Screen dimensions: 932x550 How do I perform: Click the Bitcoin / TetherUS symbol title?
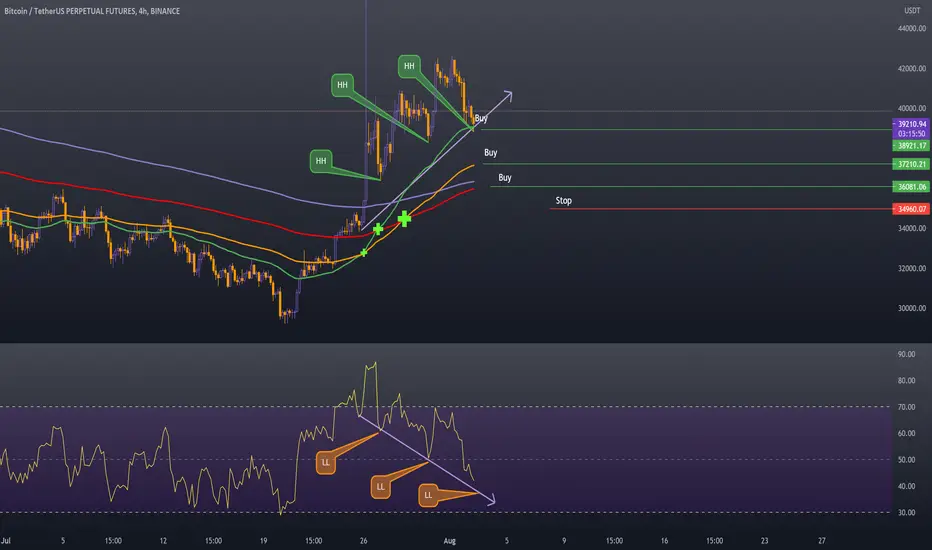click(92, 11)
